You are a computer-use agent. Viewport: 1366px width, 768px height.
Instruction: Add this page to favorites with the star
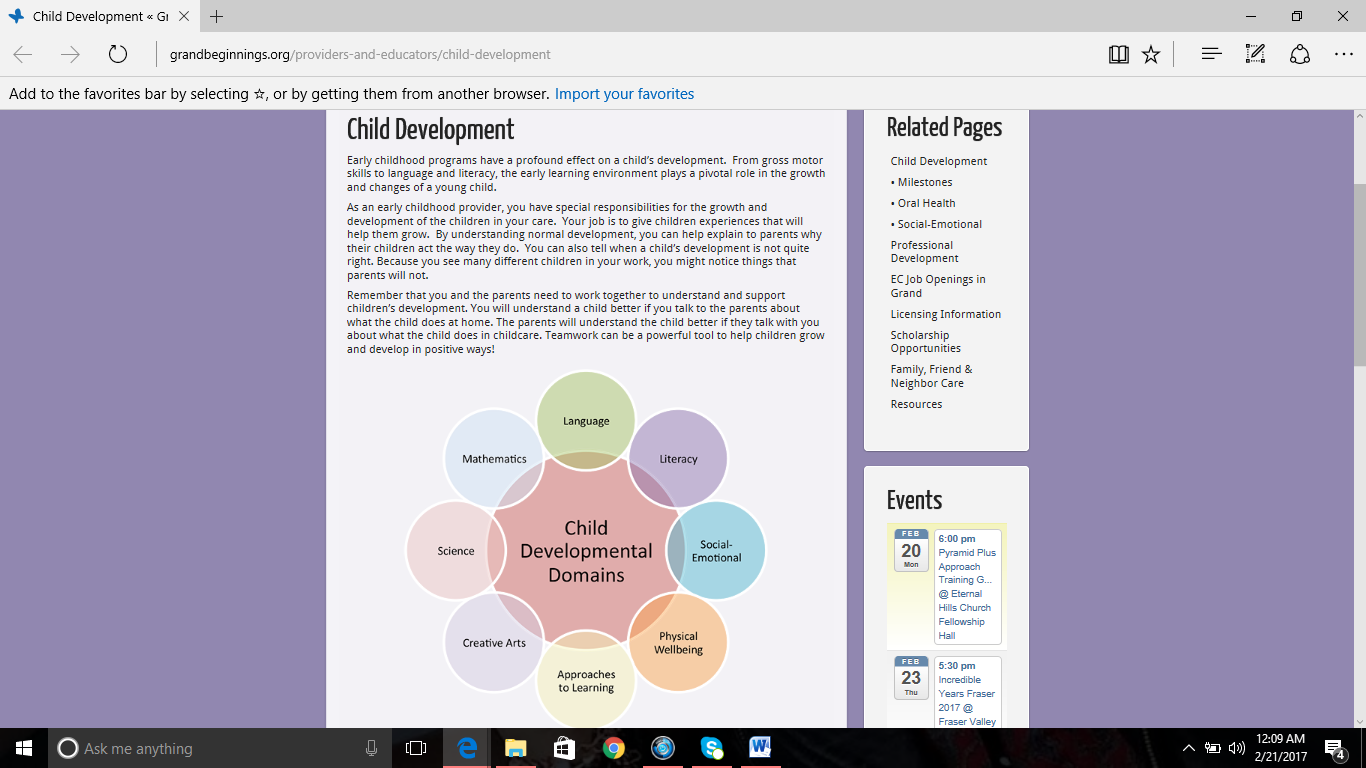(x=1150, y=54)
